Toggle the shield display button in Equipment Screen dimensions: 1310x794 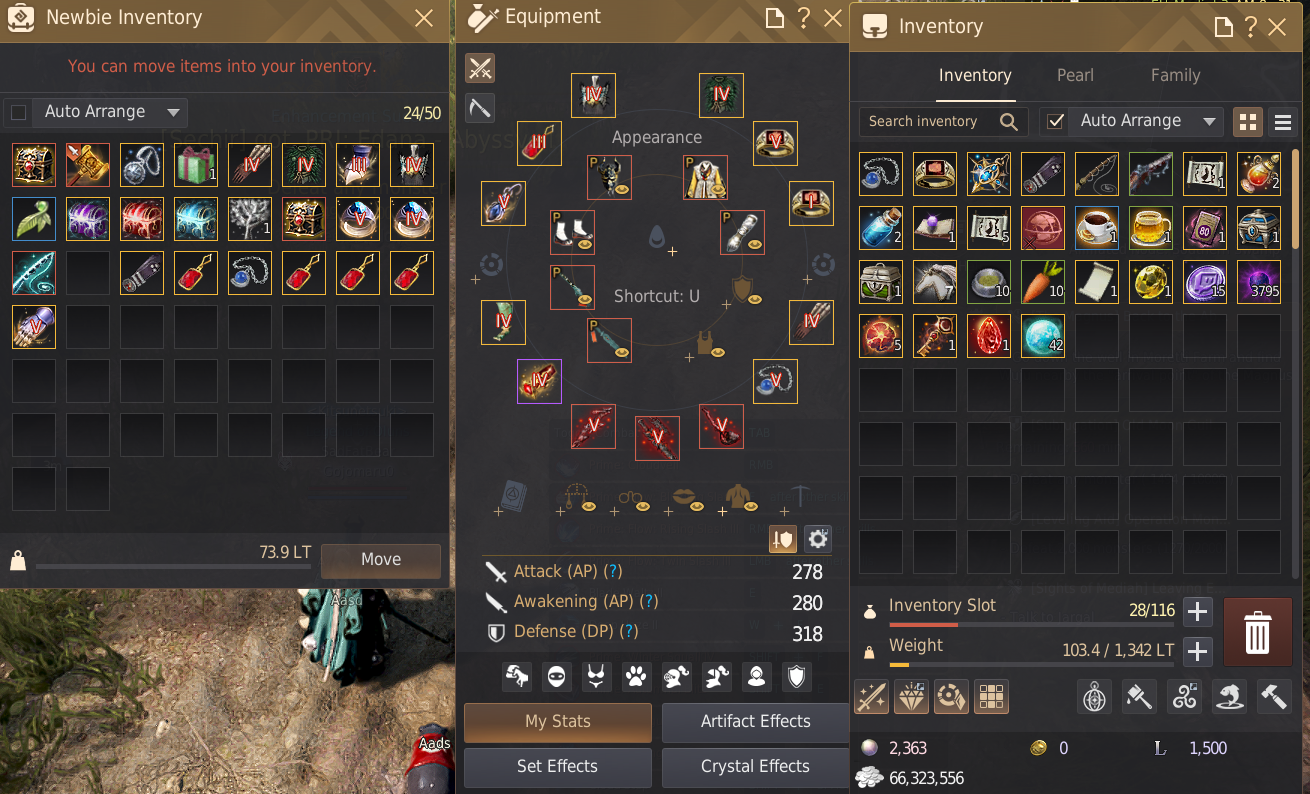click(x=782, y=539)
